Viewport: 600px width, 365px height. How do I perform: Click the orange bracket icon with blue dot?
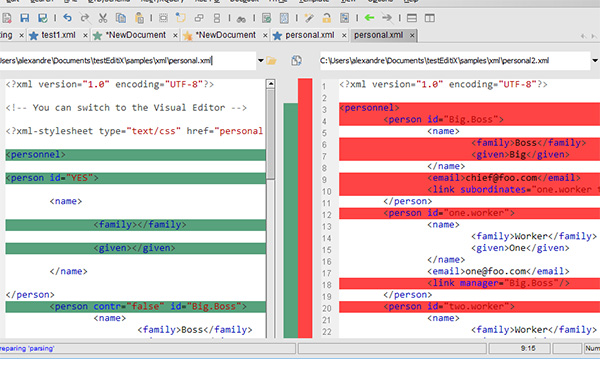click(180, 18)
